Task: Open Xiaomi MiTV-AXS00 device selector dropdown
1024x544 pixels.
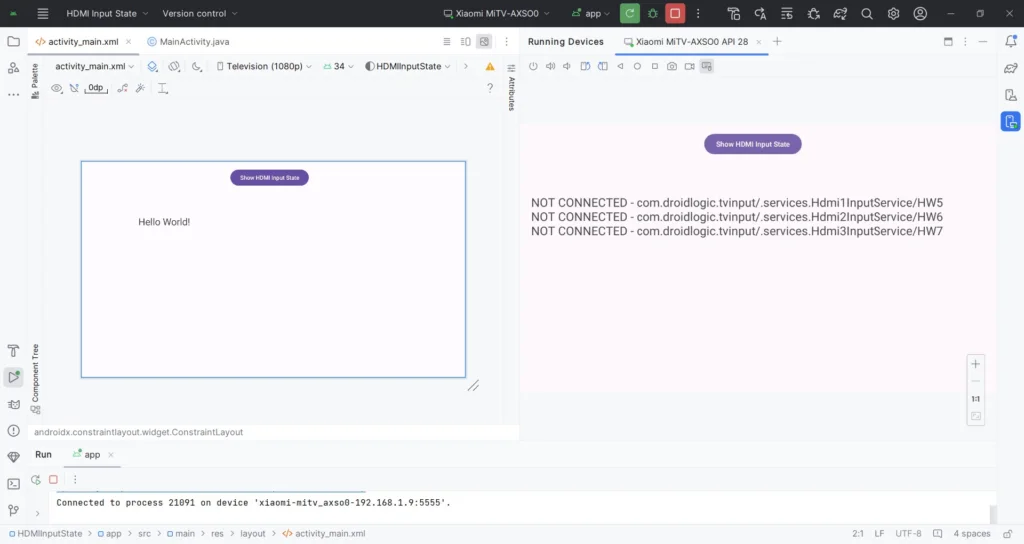Action: click(496, 13)
